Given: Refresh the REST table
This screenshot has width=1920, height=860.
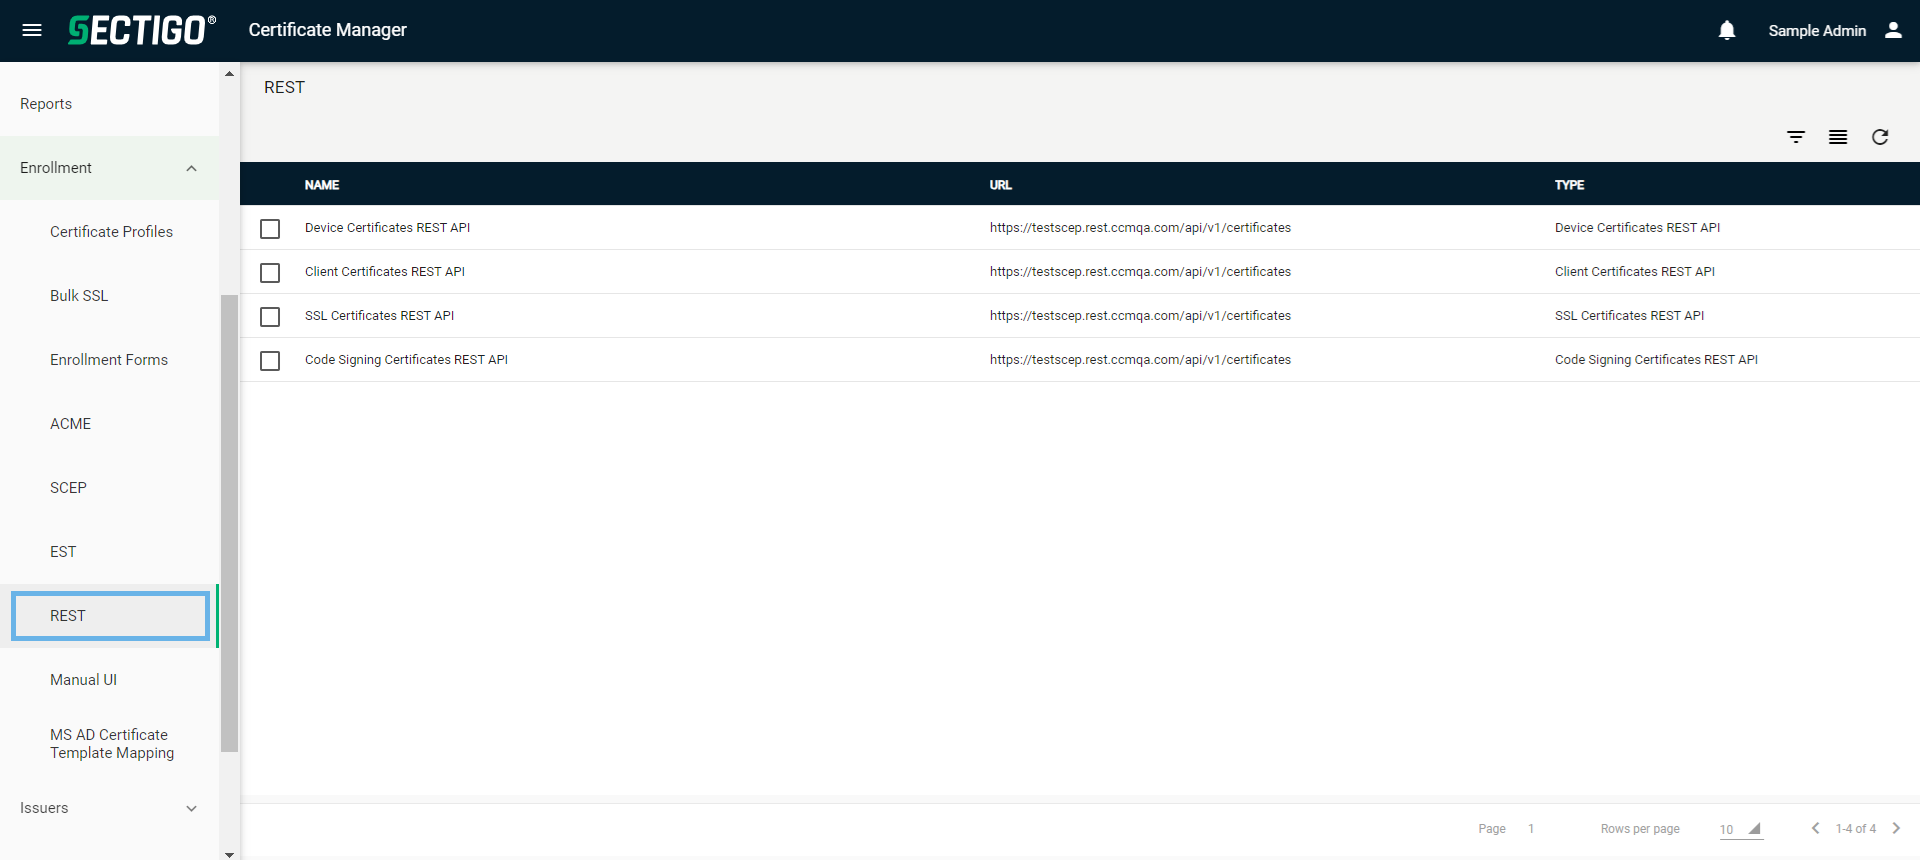Looking at the screenshot, I should (1880, 137).
